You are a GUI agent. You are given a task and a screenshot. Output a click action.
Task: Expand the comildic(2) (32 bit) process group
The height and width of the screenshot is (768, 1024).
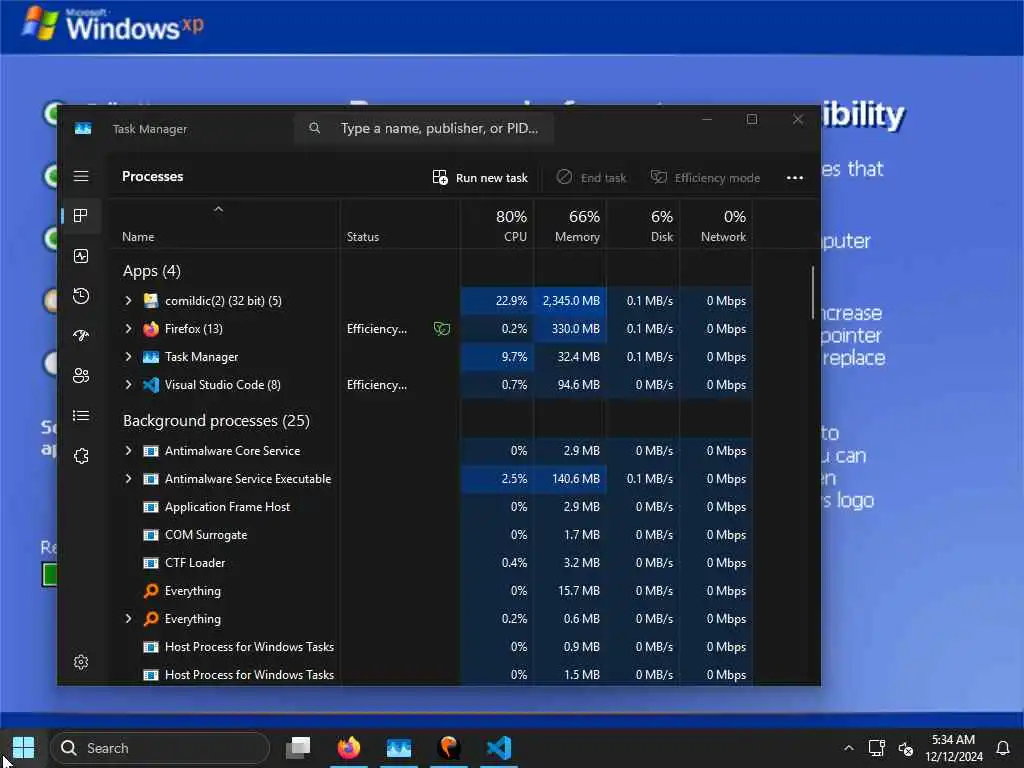point(128,300)
